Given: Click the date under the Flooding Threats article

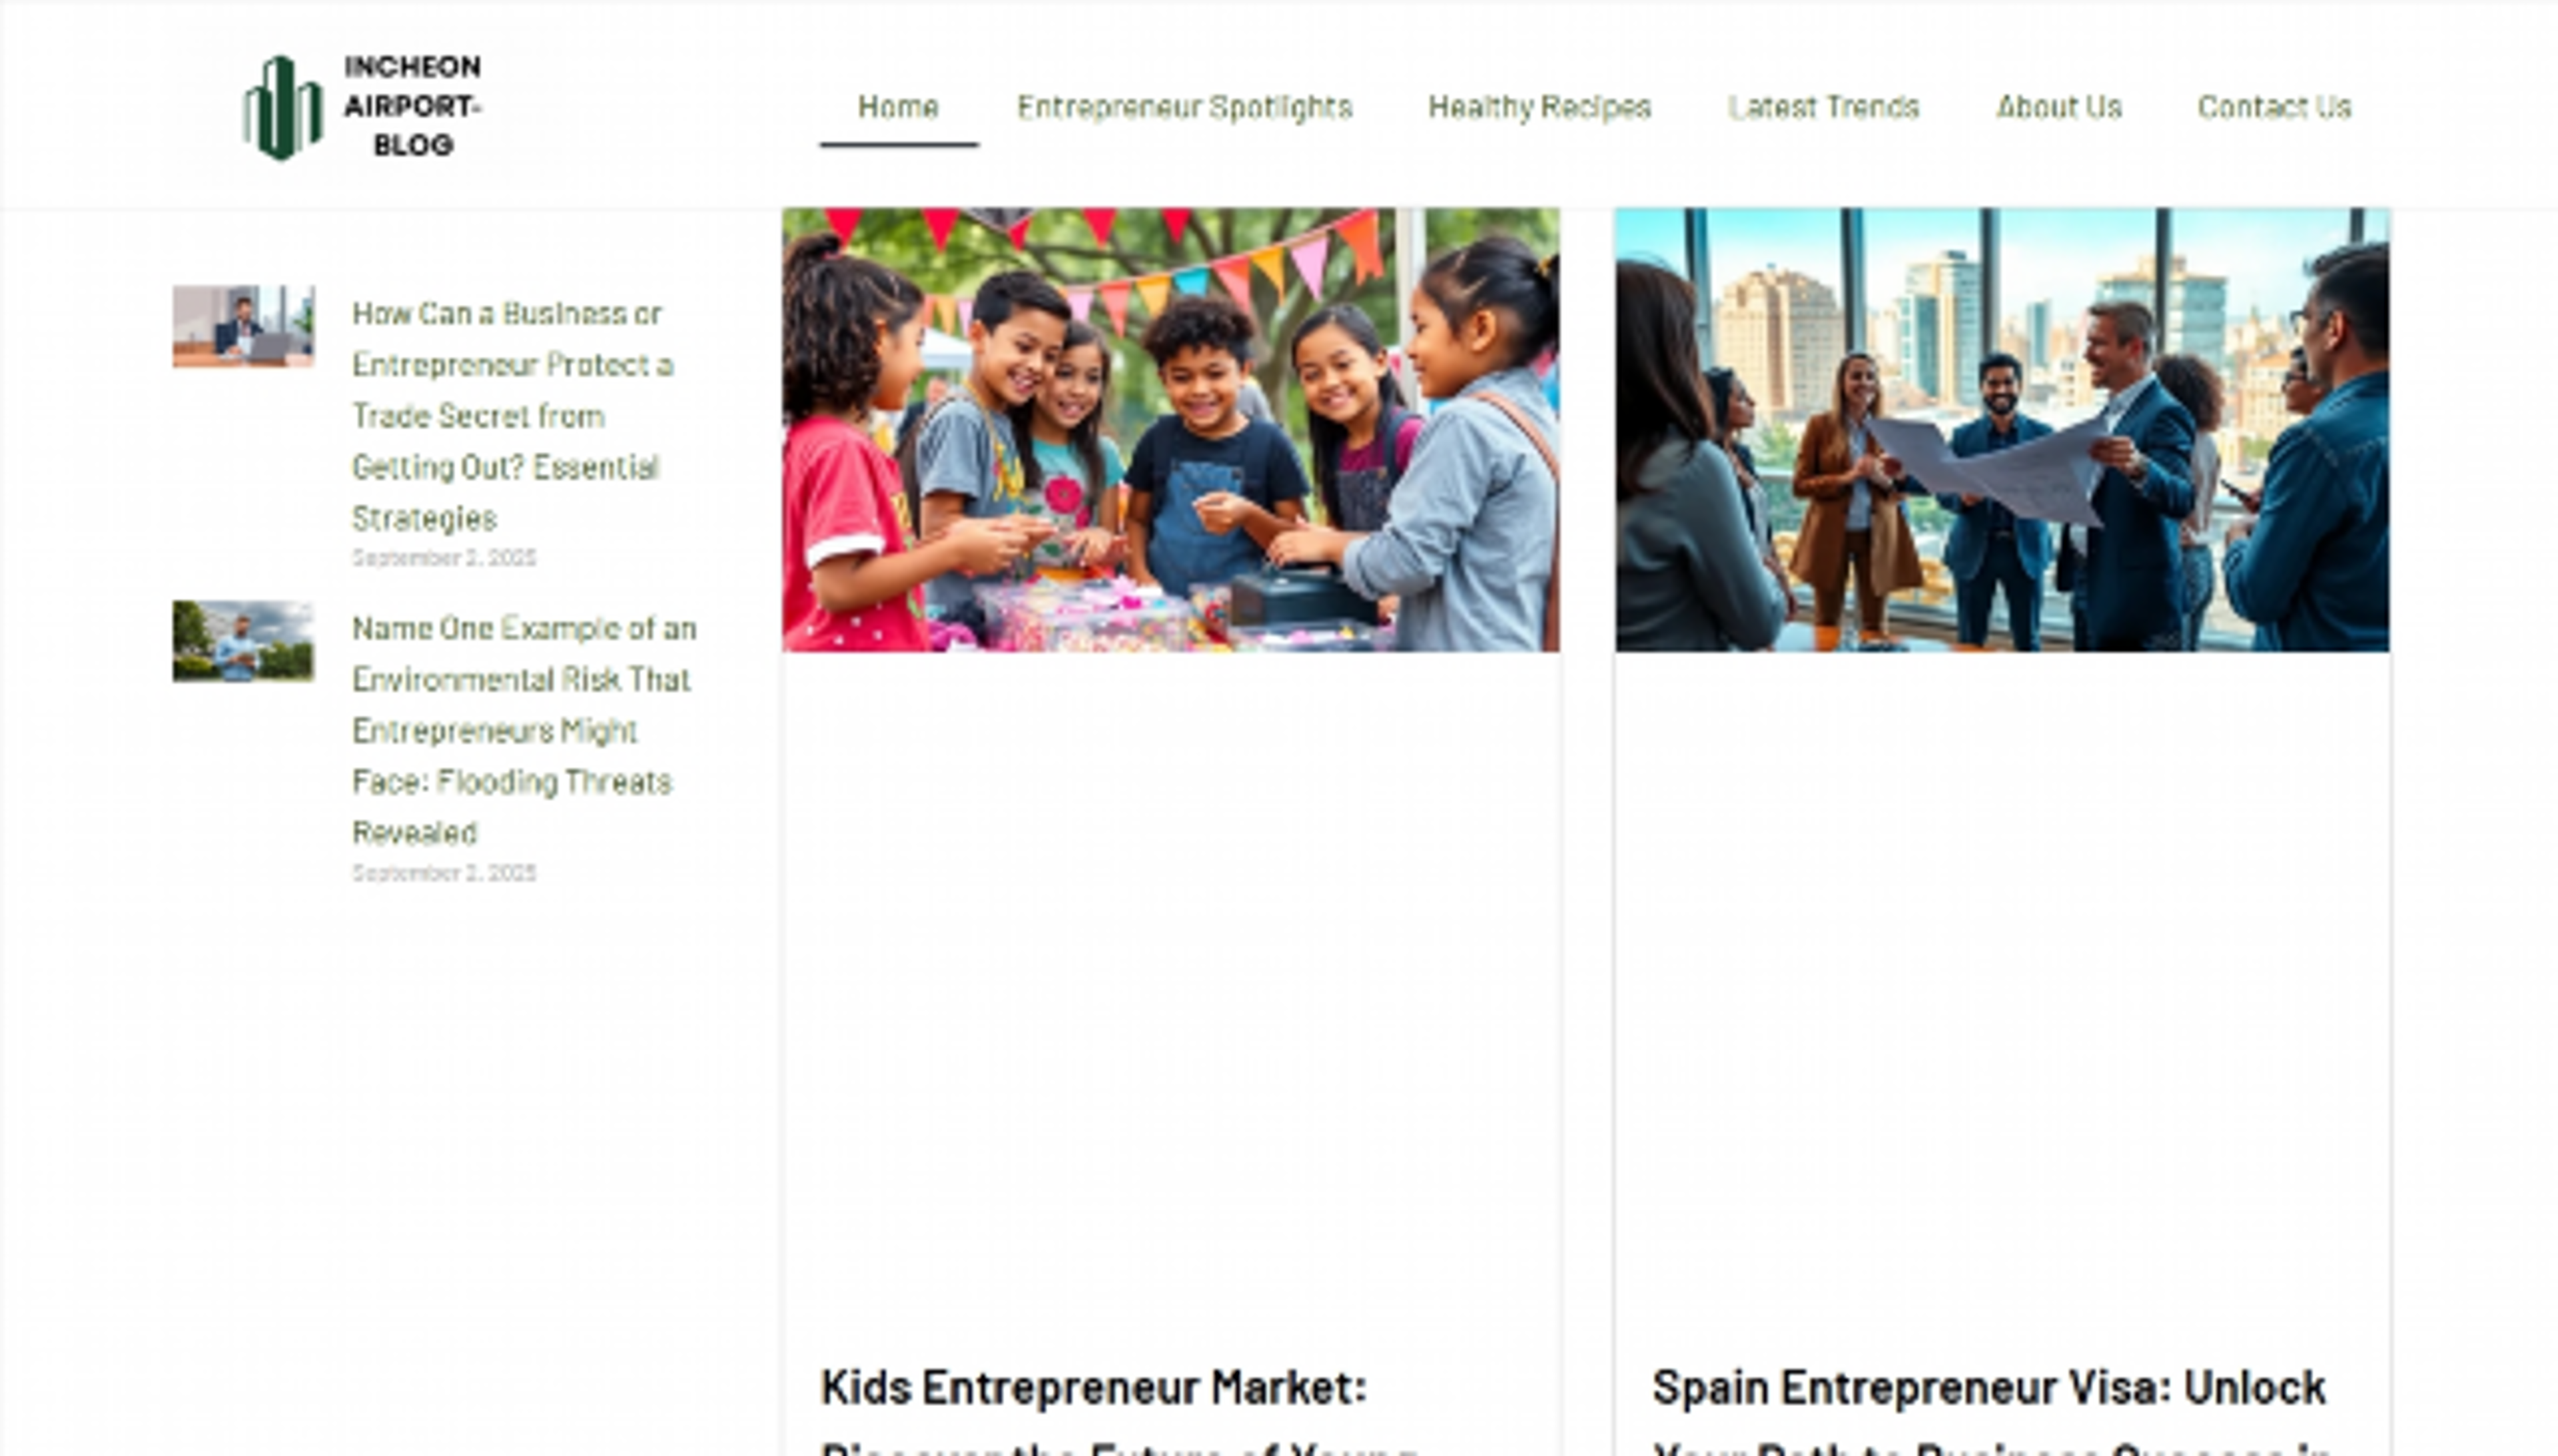Looking at the screenshot, I should pyautogui.click(x=444, y=873).
